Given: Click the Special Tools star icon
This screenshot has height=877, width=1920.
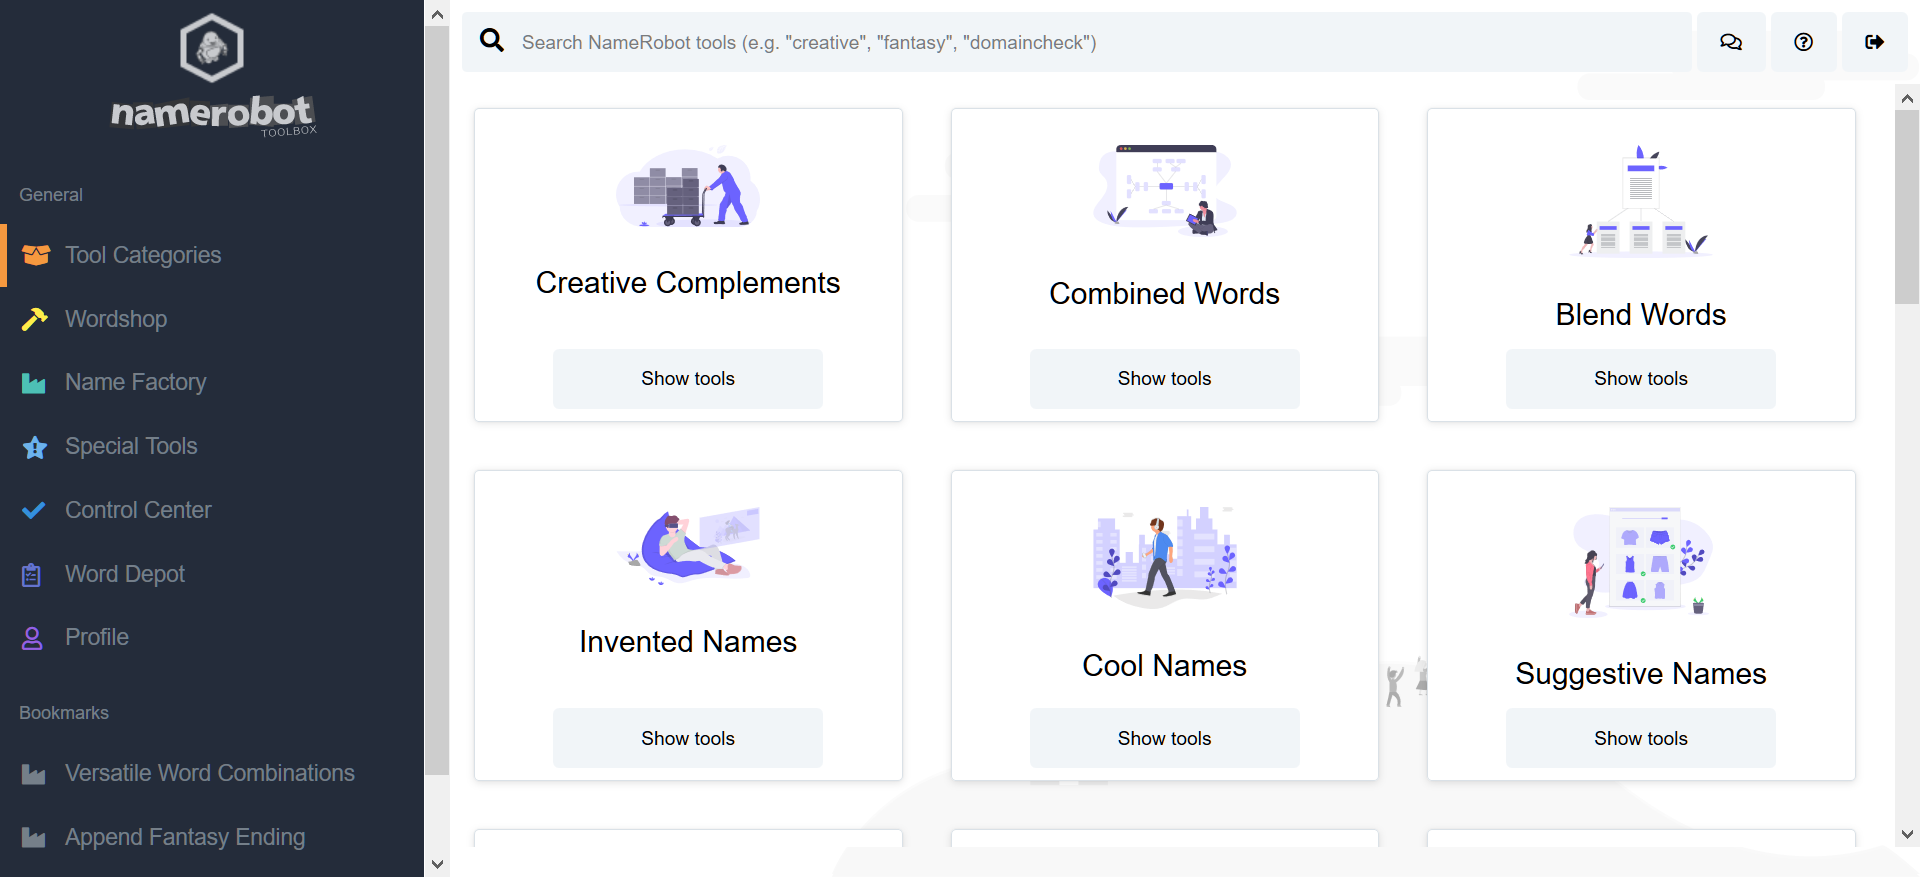Looking at the screenshot, I should pos(35,447).
